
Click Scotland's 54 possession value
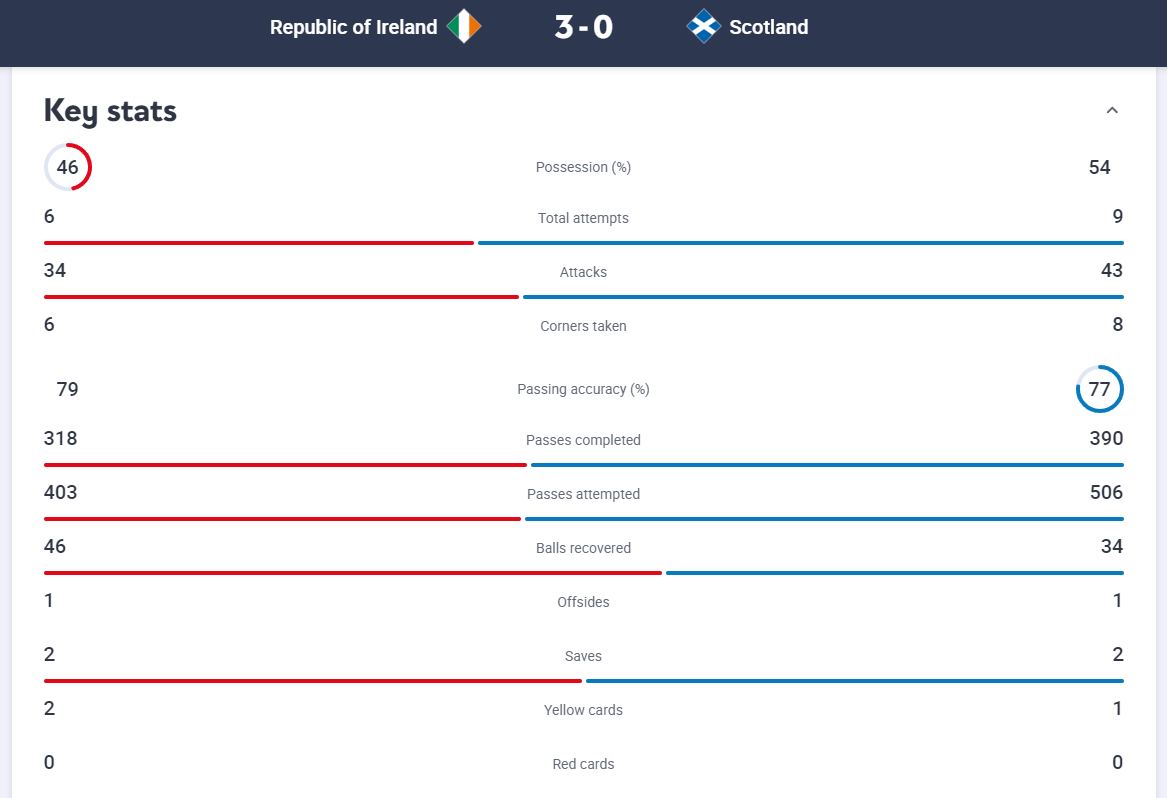(1099, 167)
